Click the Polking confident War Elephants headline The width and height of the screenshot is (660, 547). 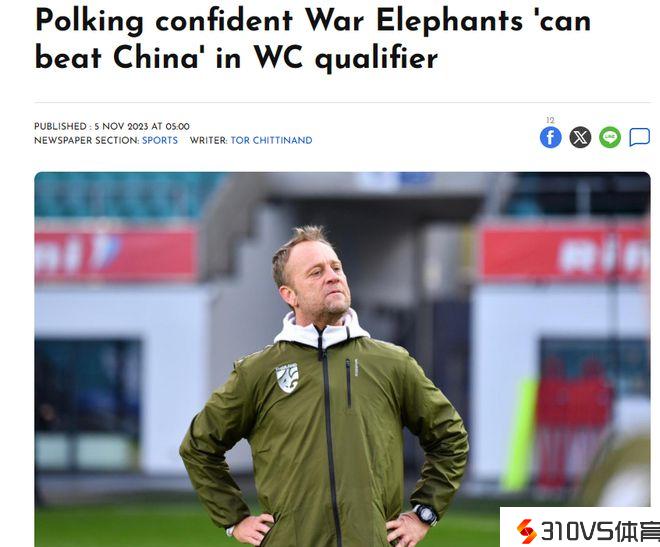click(313, 38)
